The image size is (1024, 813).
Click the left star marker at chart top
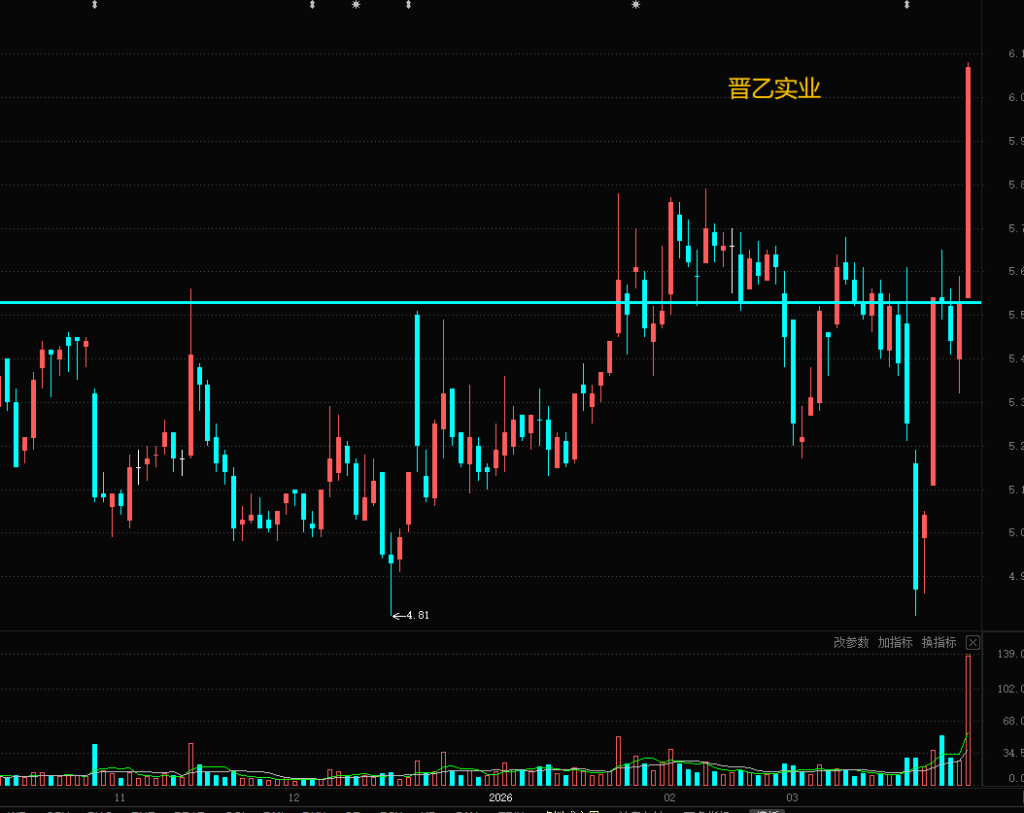tap(356, 5)
